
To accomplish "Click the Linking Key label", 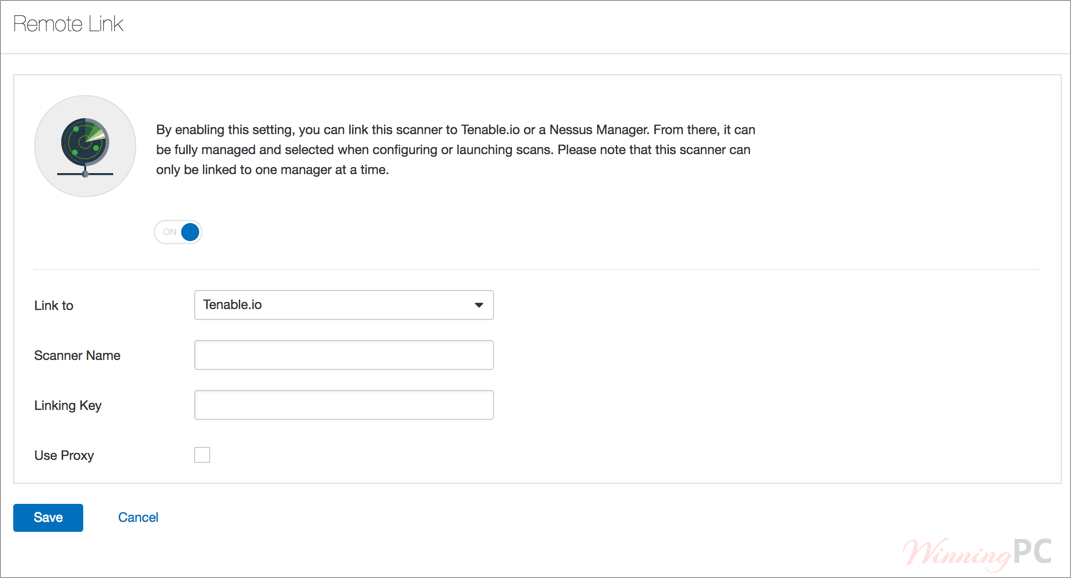I will click(68, 405).
